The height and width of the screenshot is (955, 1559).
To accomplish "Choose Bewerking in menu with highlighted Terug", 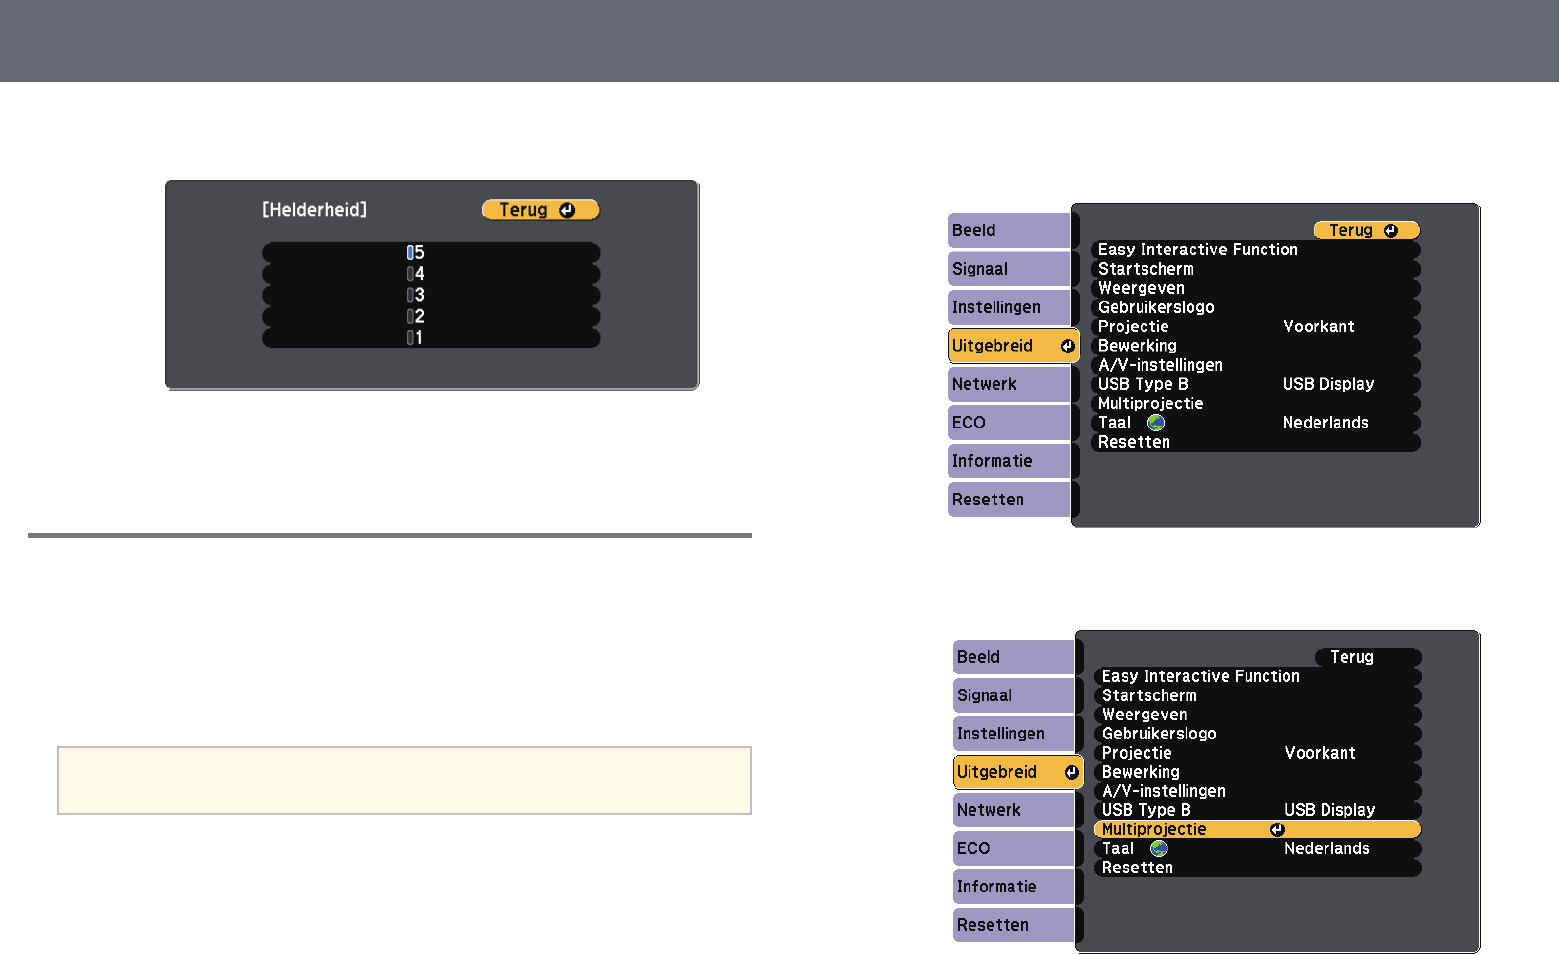I will click(x=1255, y=346).
